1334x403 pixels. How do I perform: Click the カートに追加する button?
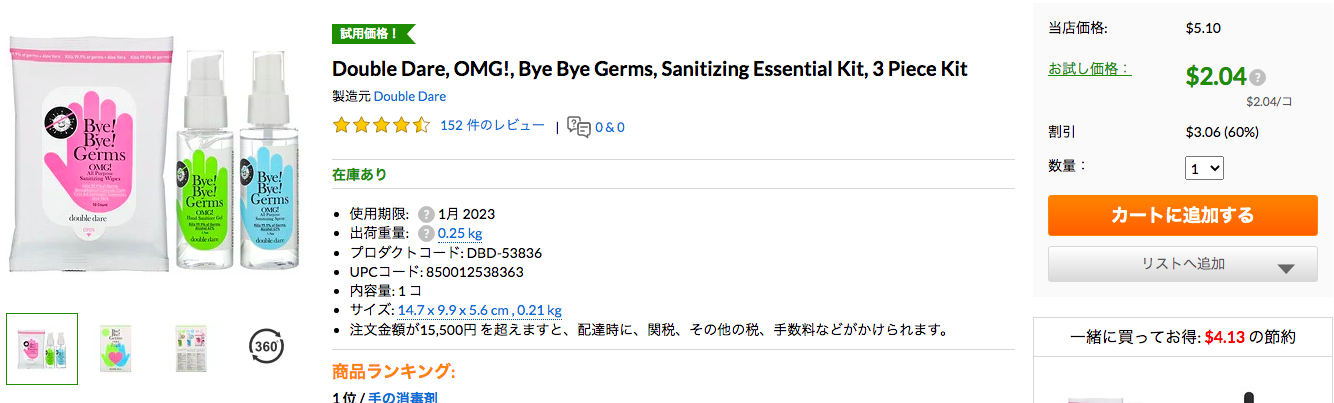[x=1182, y=216]
